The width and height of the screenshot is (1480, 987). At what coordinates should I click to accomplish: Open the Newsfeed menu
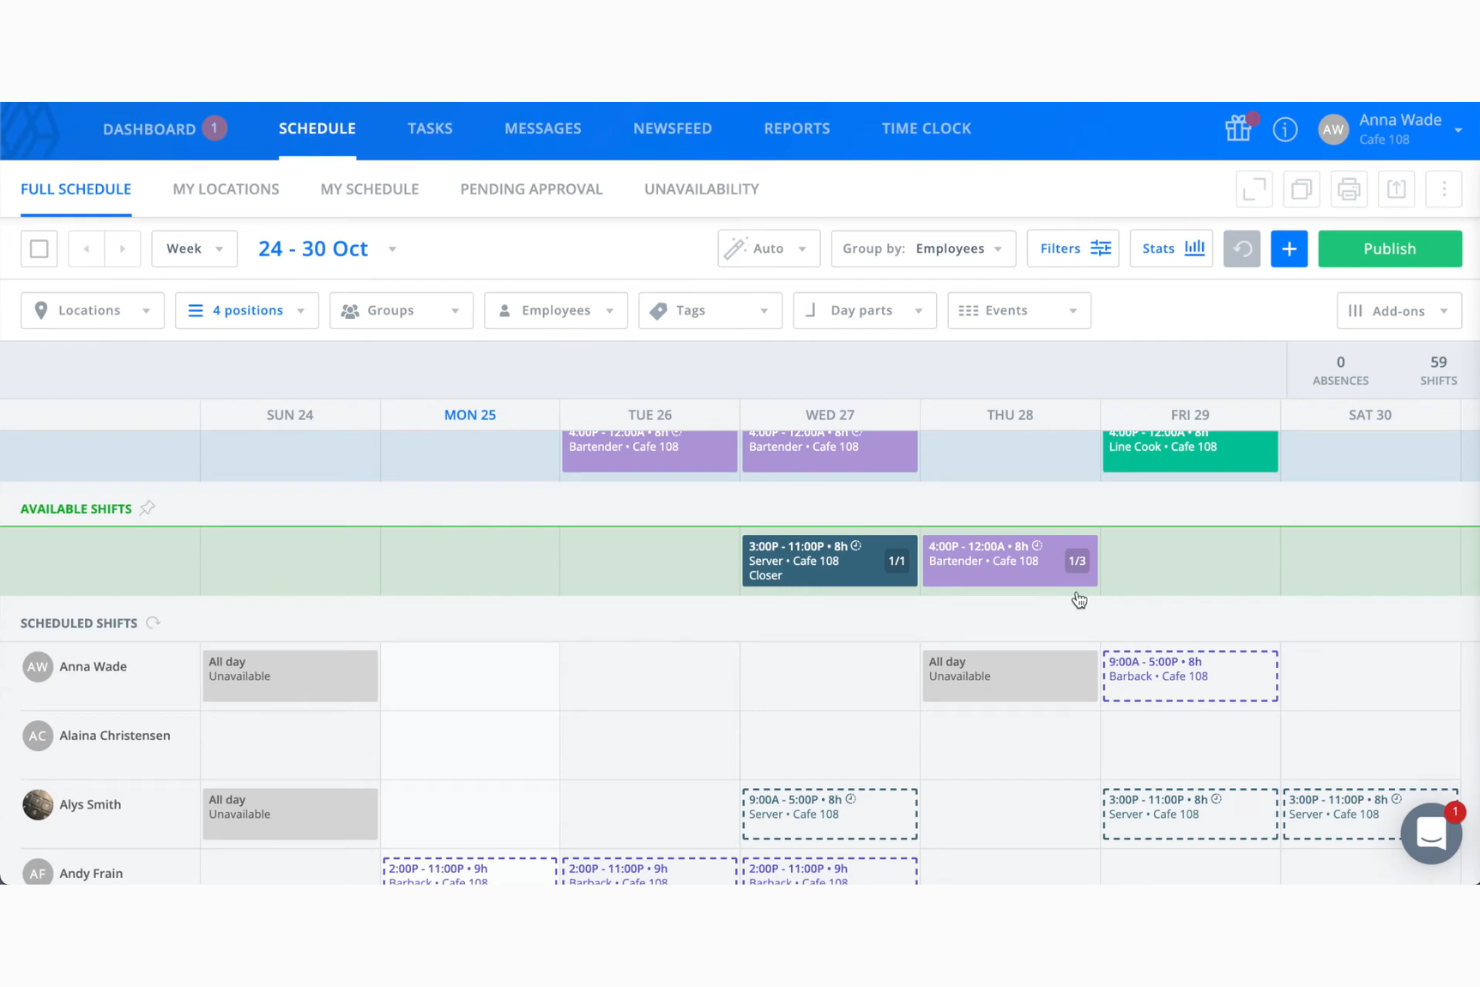click(x=672, y=129)
